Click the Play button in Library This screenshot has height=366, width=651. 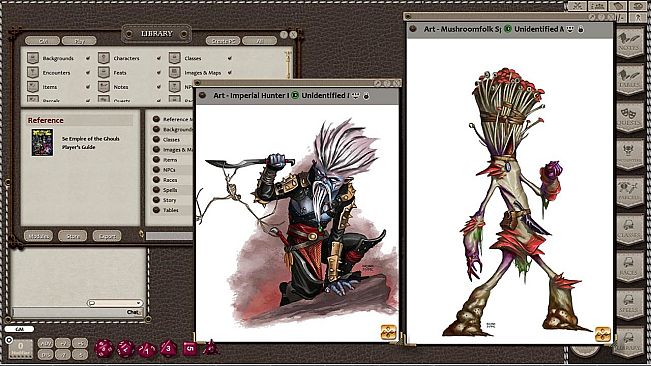(79, 41)
